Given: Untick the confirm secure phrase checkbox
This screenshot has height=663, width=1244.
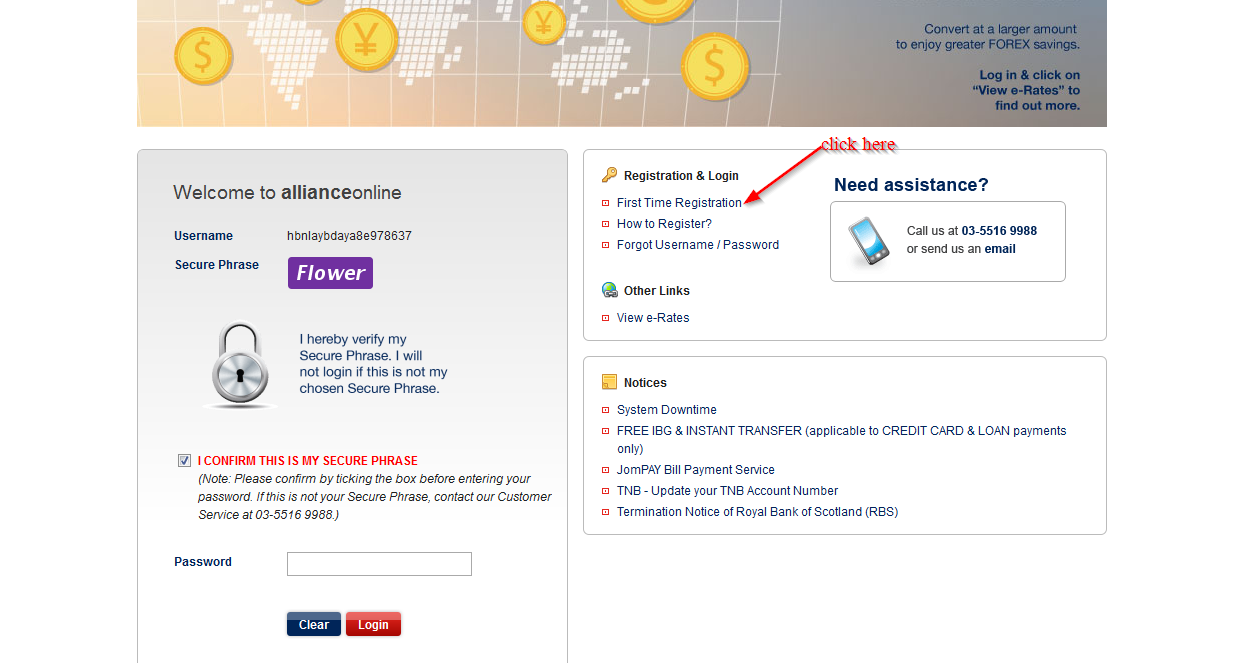Looking at the screenshot, I should tap(184, 461).
